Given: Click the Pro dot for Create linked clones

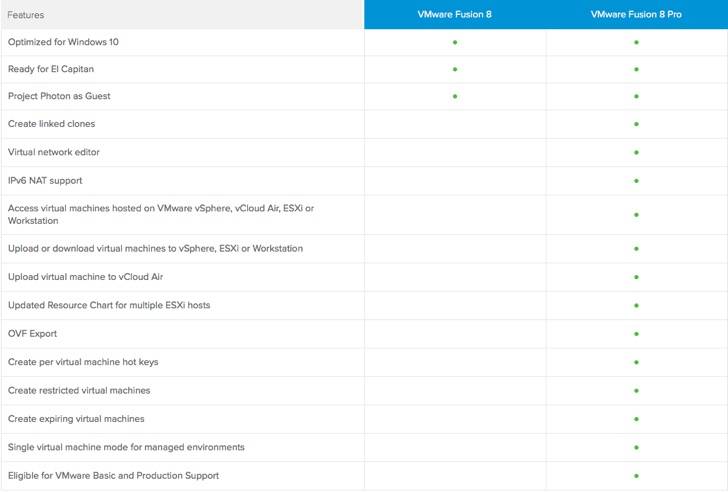Looking at the screenshot, I should tap(637, 124).
